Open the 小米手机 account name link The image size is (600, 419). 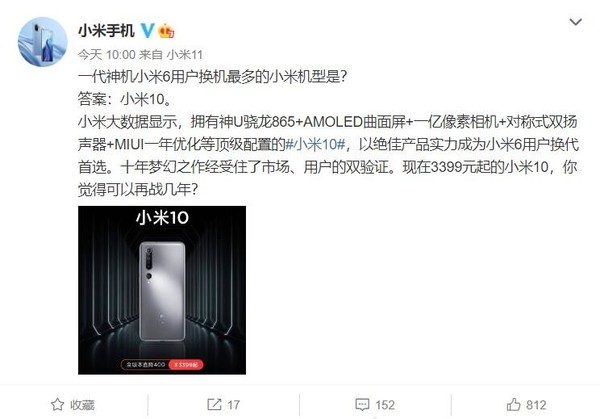pyautogui.click(x=106, y=30)
